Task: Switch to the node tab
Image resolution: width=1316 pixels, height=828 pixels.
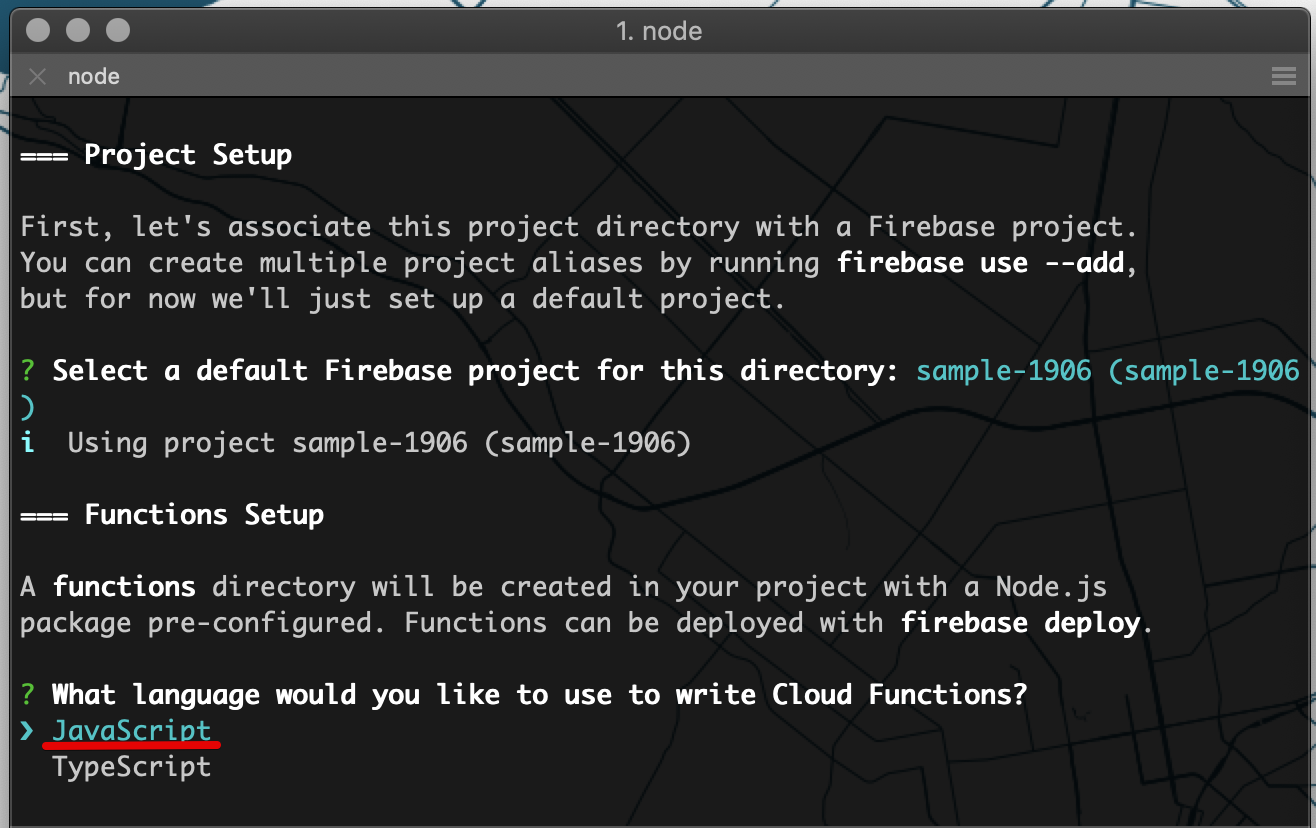Action: 94,77
